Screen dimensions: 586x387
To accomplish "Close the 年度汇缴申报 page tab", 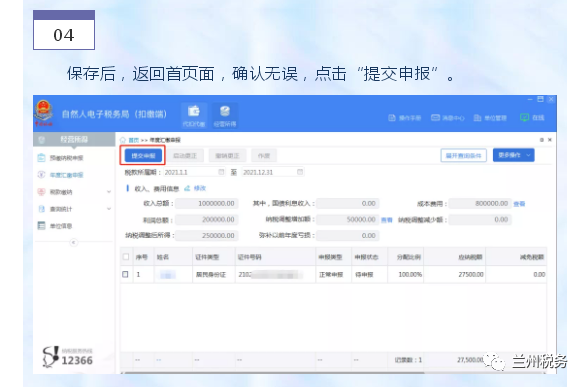I will click(x=550, y=140).
